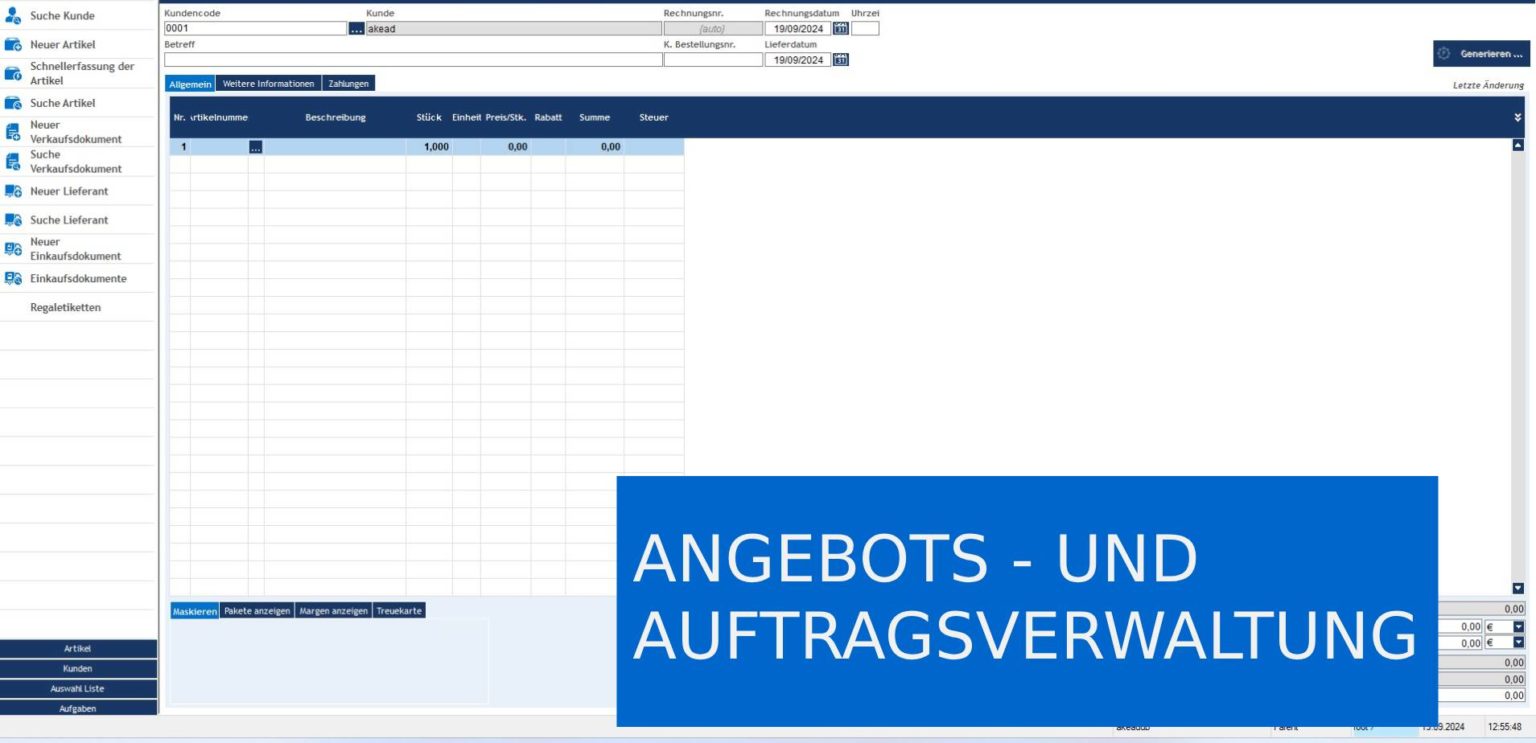The image size is (1536, 743).
Task: Create Neuer Einkaufsdokument from sidebar
Action: (78, 249)
